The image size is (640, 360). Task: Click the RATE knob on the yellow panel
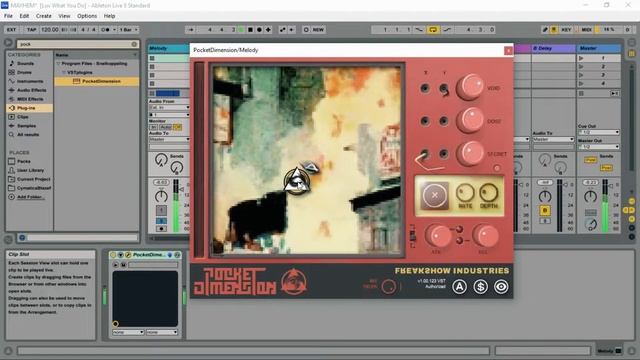[x=465, y=193]
